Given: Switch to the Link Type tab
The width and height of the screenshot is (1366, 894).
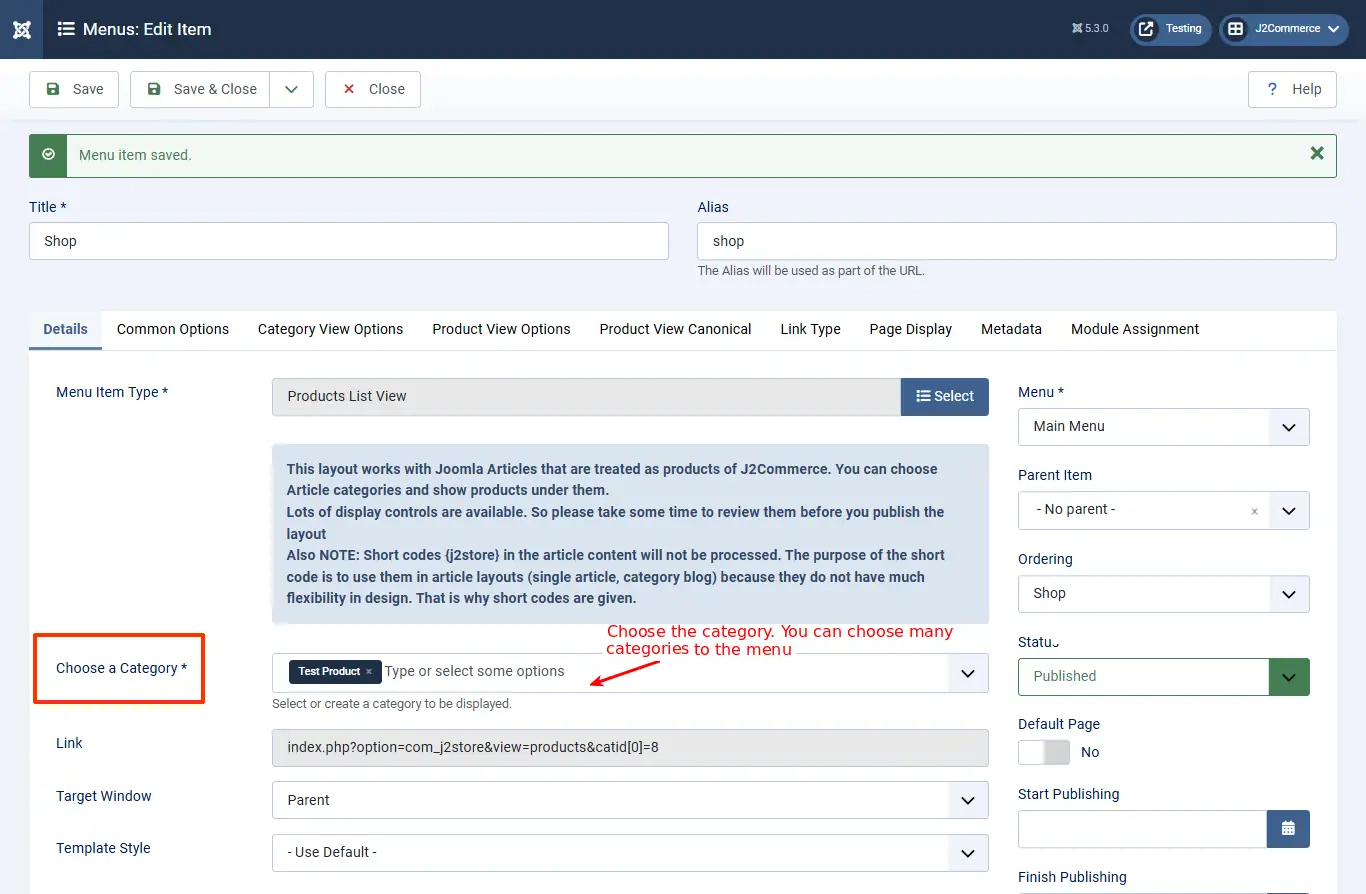Looking at the screenshot, I should [811, 329].
